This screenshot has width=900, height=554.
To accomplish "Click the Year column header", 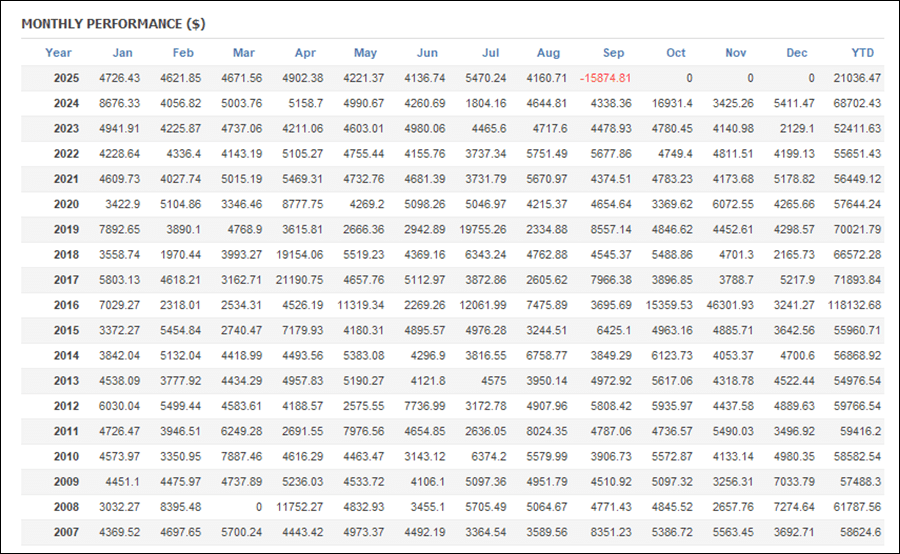I will tap(58, 53).
